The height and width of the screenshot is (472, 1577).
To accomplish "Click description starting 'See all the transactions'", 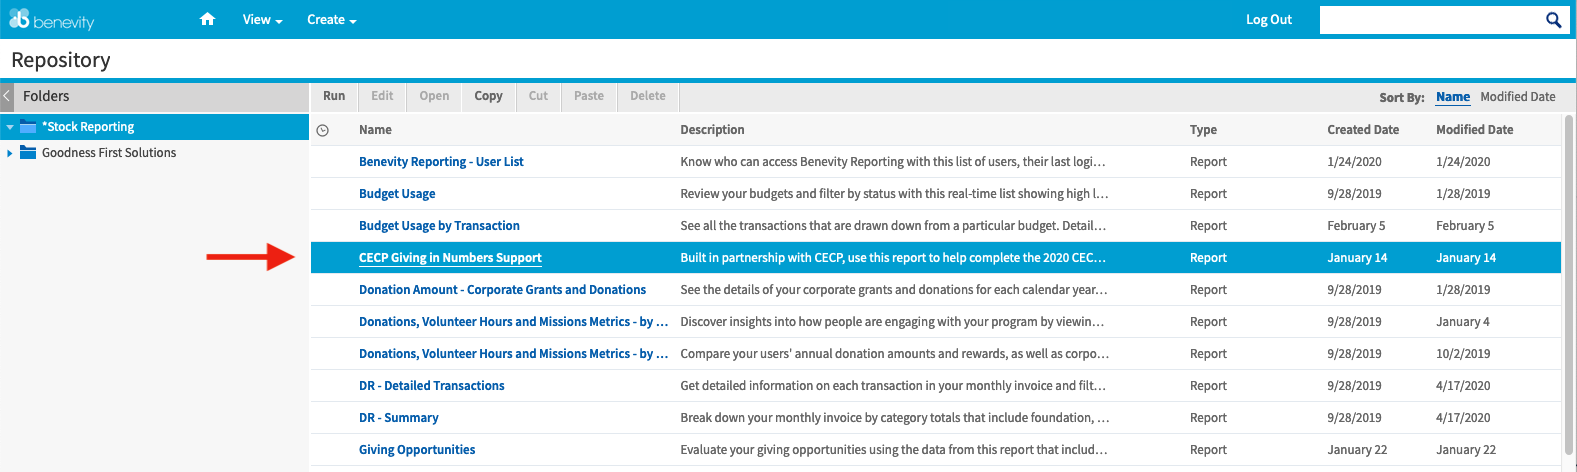I will (893, 226).
